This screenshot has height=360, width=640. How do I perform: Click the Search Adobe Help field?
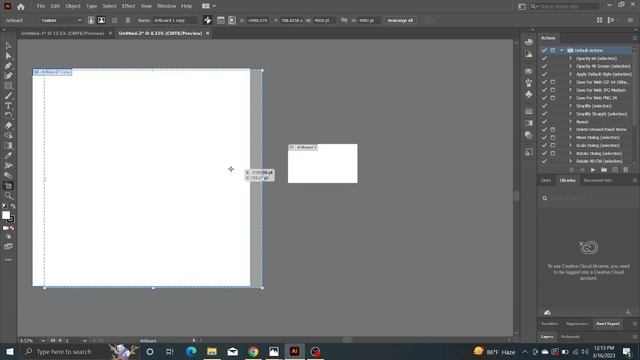pyautogui.click(x=565, y=6)
